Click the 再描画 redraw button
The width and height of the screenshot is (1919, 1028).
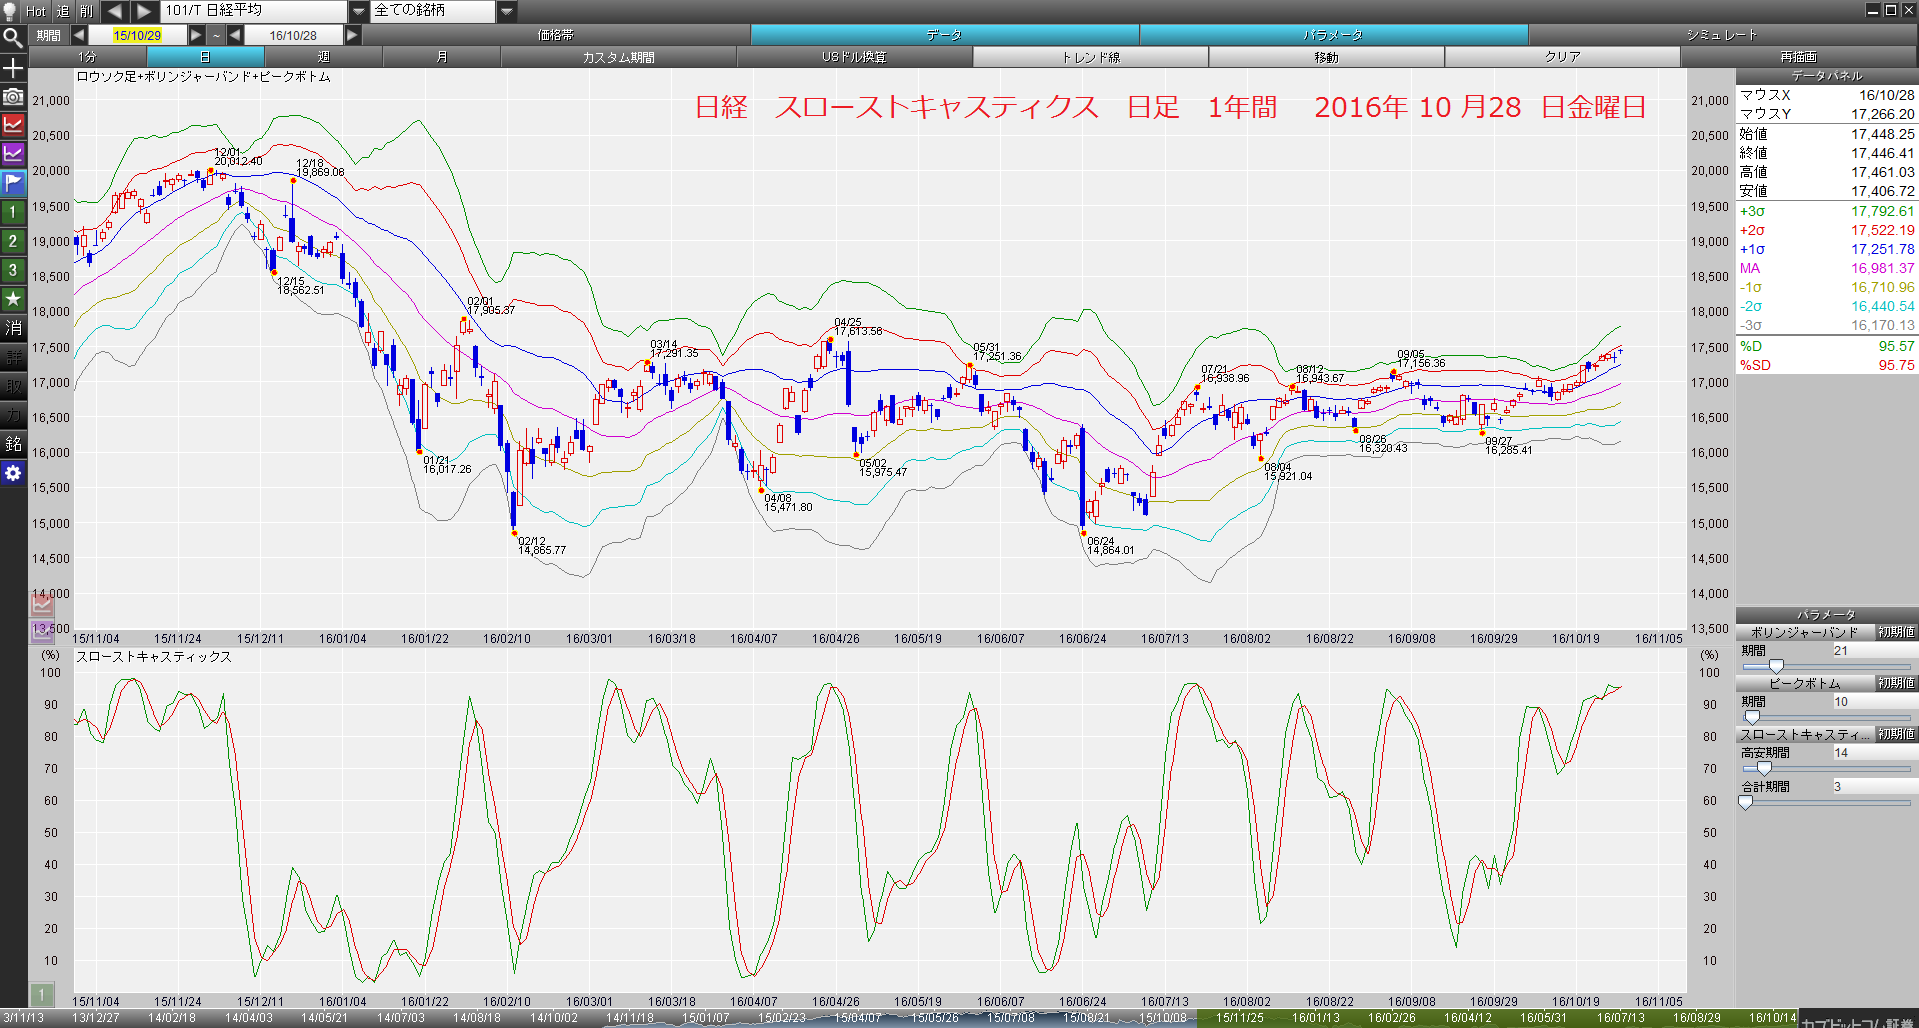tap(1798, 57)
